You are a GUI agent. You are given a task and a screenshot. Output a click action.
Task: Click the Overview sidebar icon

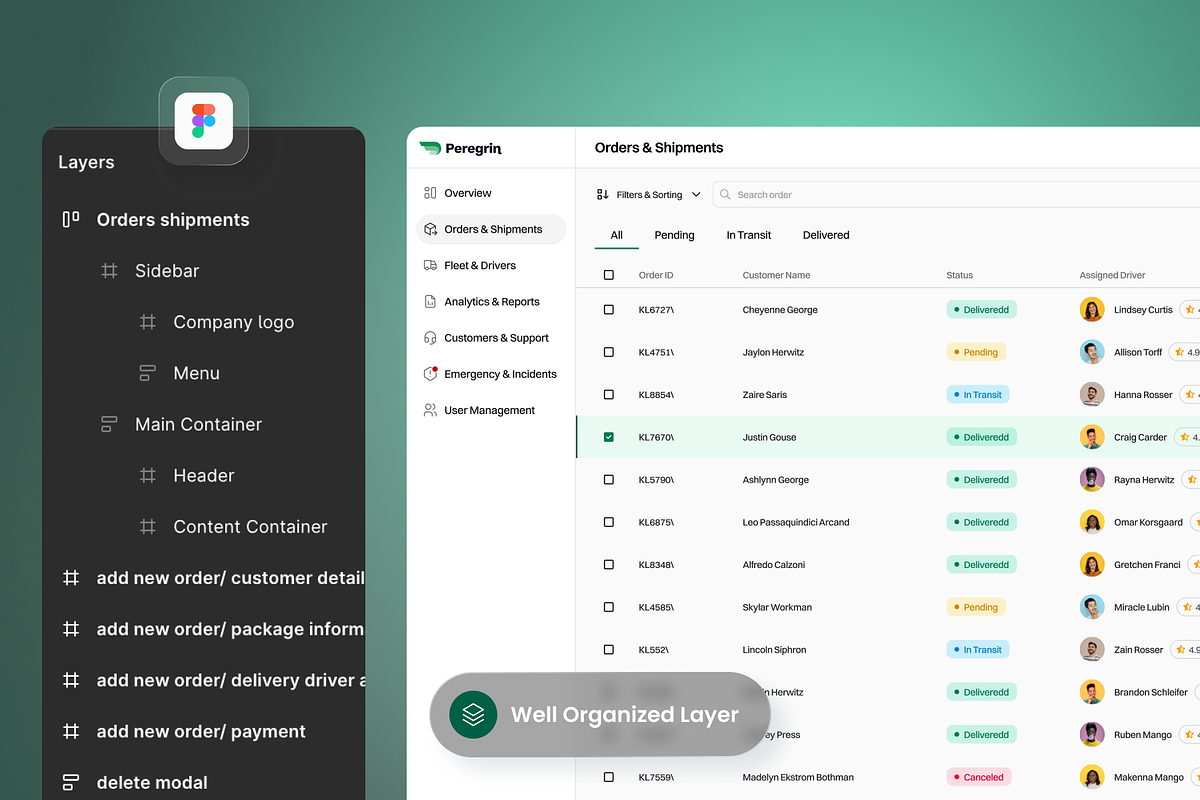430,193
